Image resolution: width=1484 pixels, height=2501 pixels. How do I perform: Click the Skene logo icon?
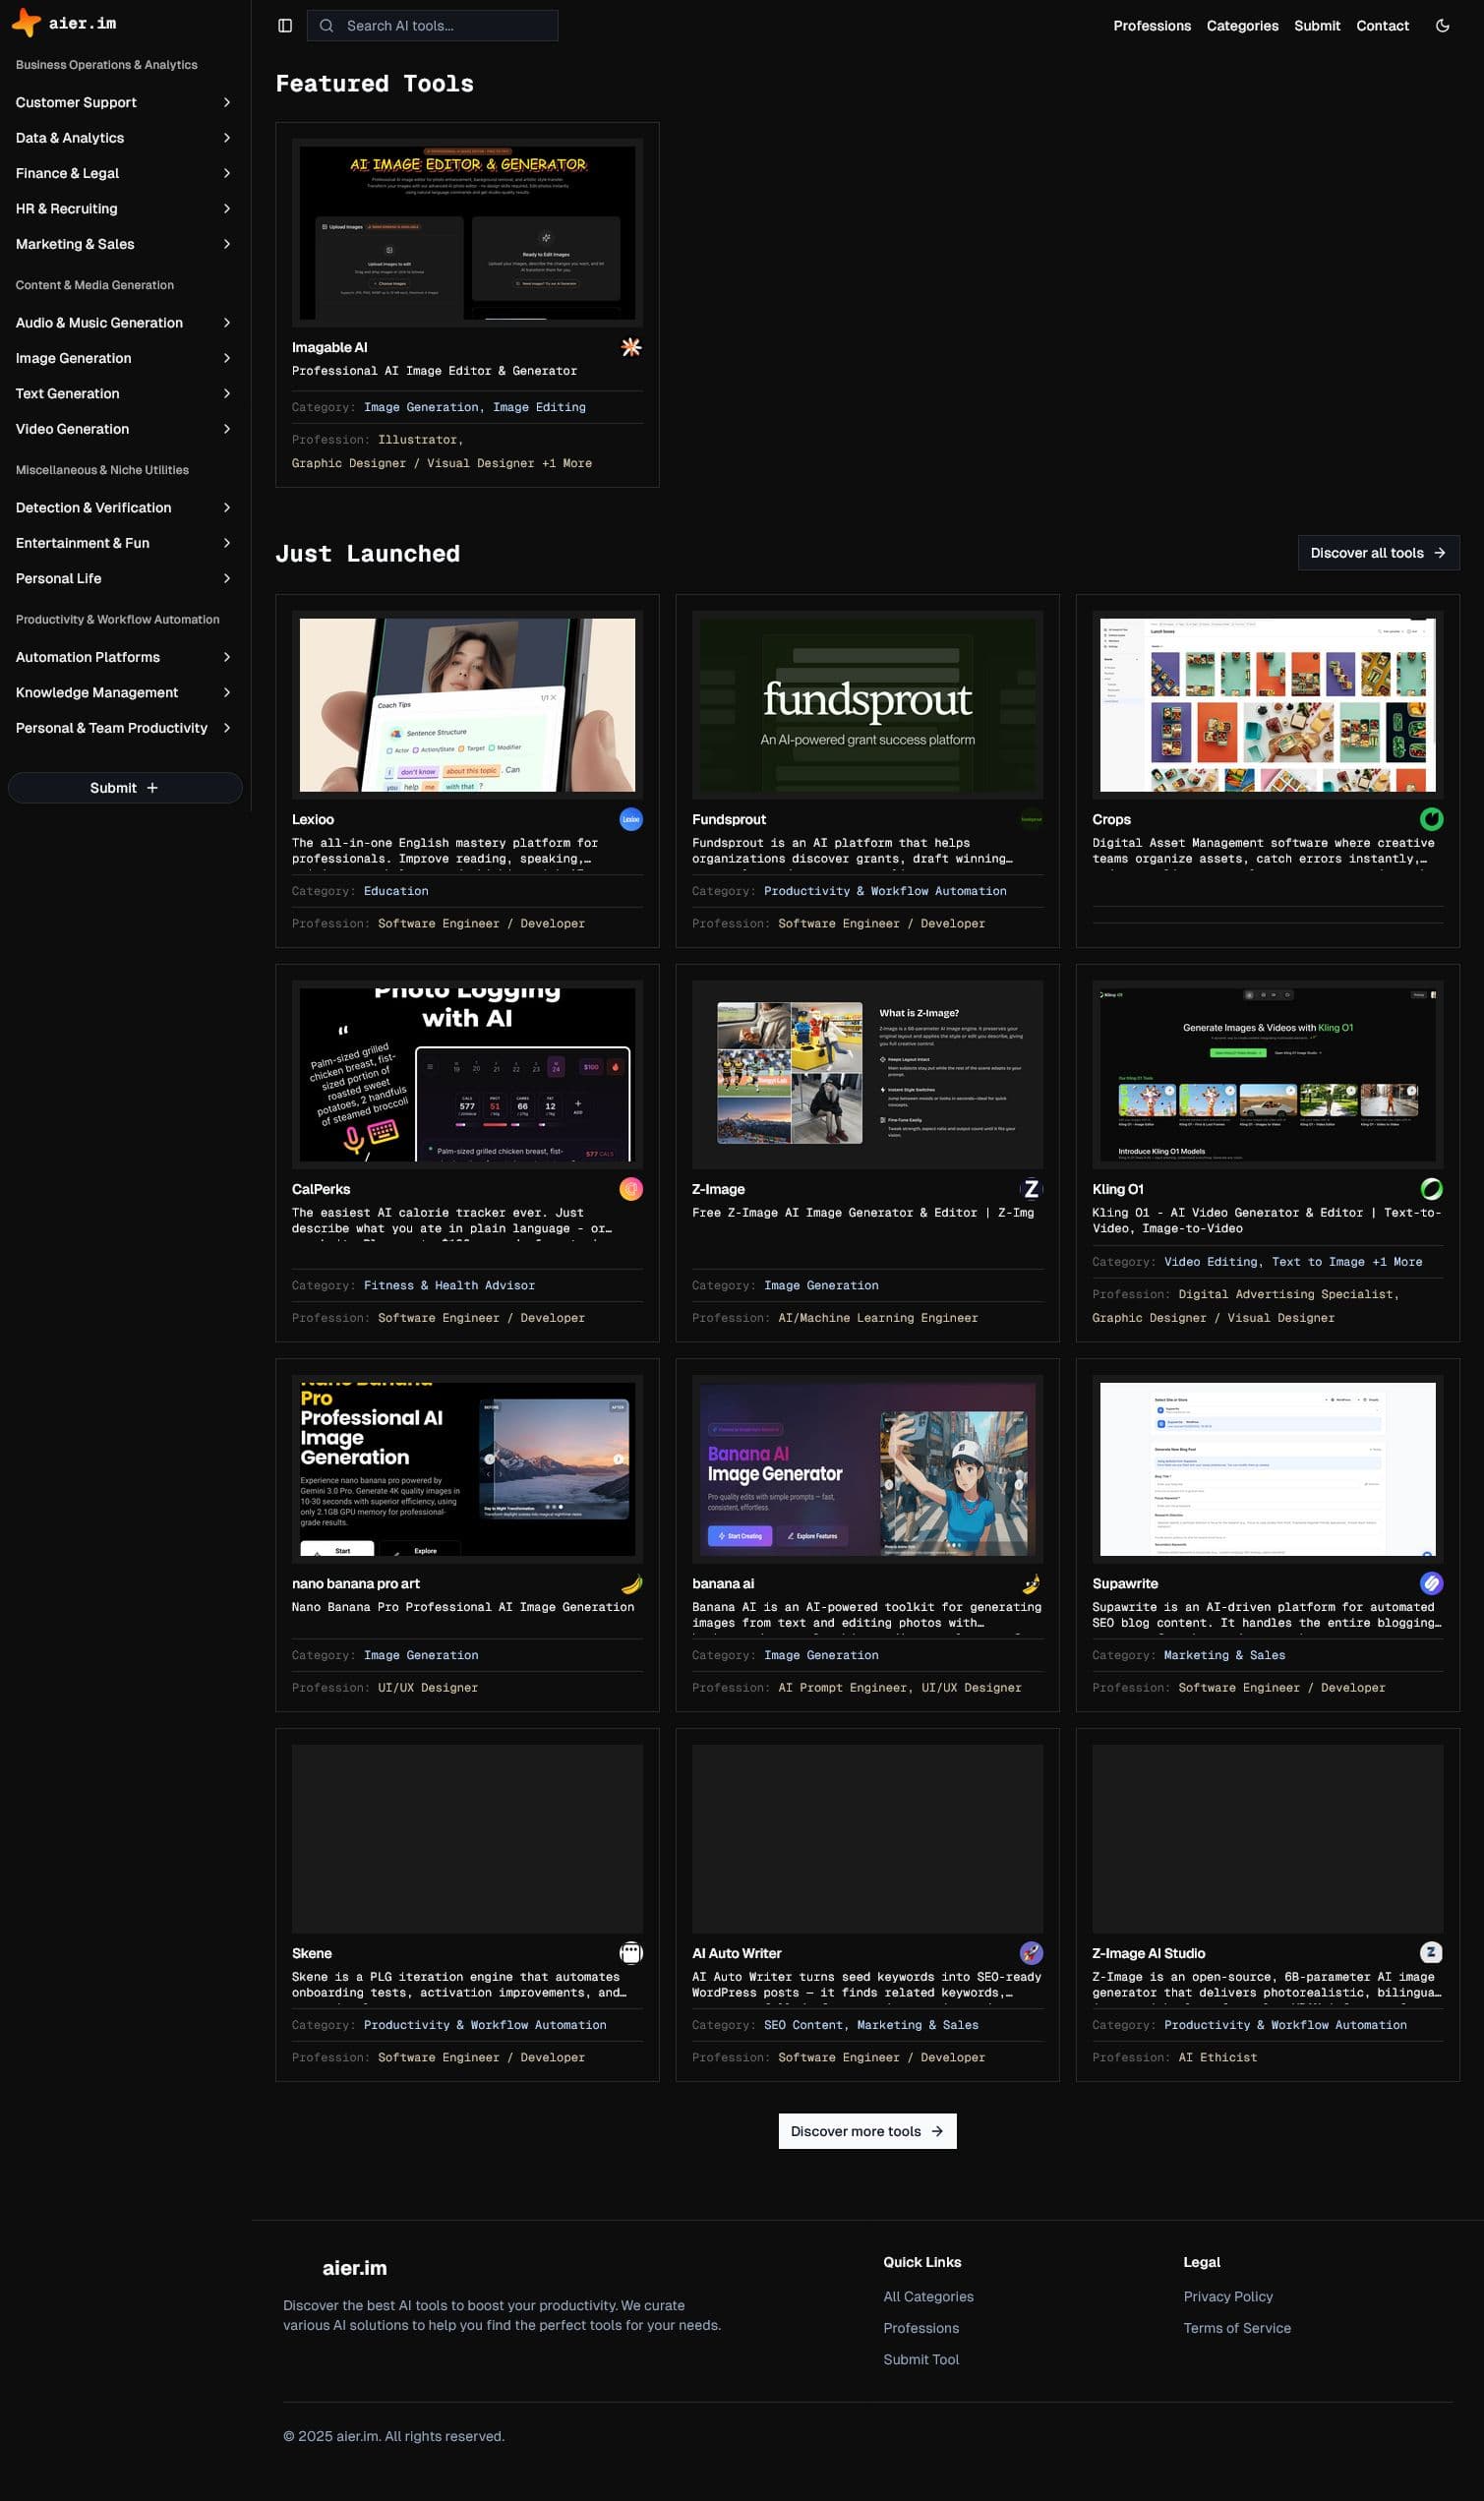coord(631,1953)
